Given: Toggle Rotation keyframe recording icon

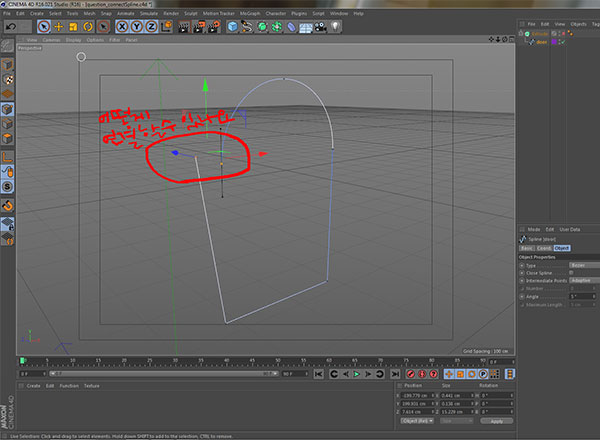Looking at the screenshot, I should pos(472,374).
